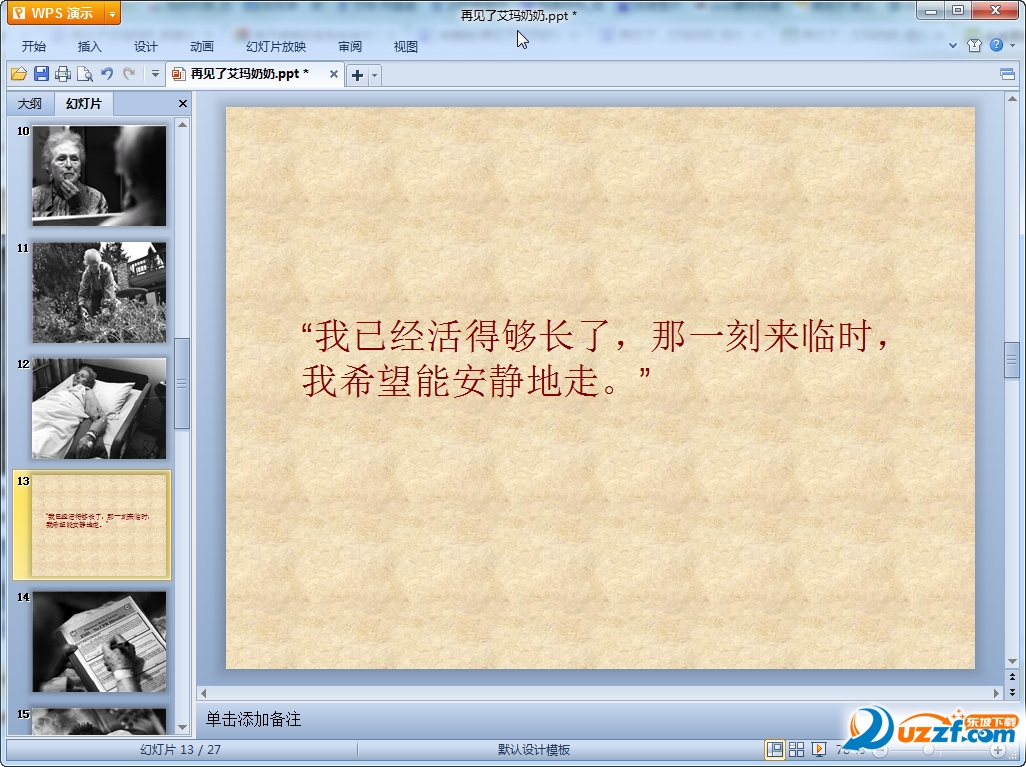Select slide 15 thumbnail
Screen dimensions: 1026x767
point(99,721)
